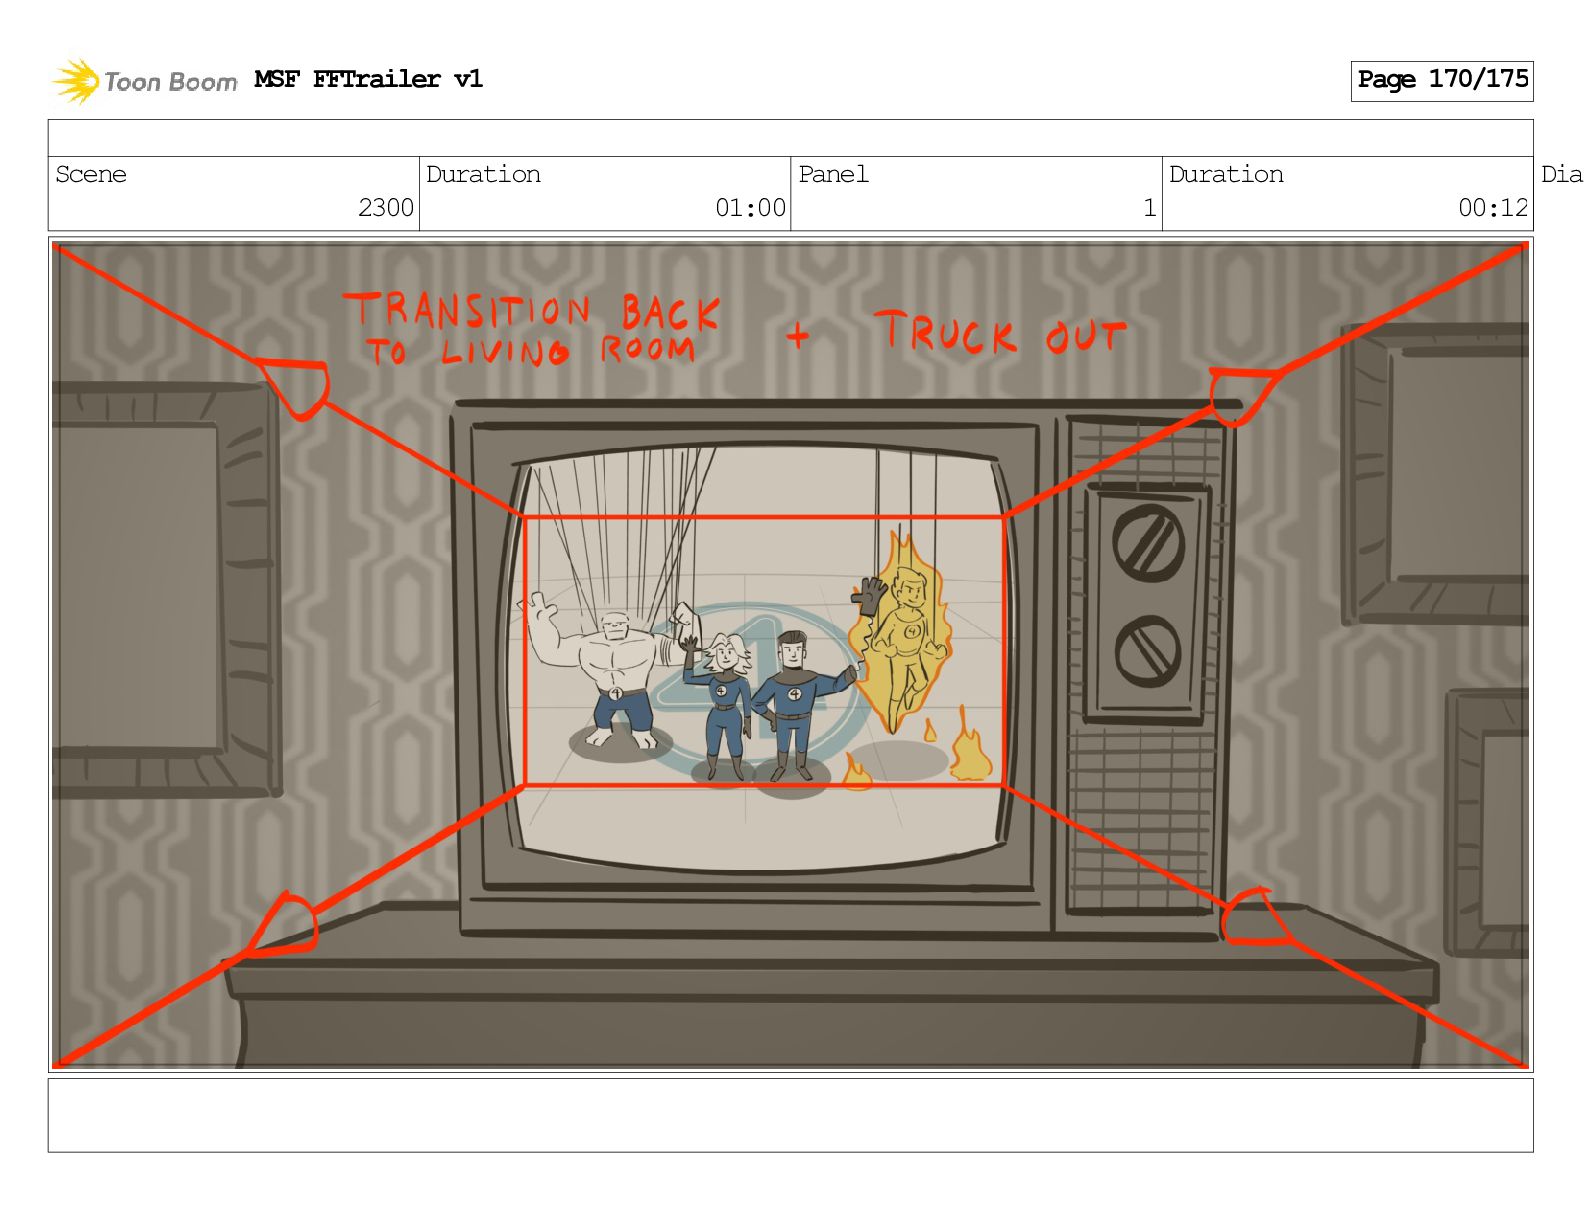
Task: Click the empty notes field below panel
Action: point(790,1115)
